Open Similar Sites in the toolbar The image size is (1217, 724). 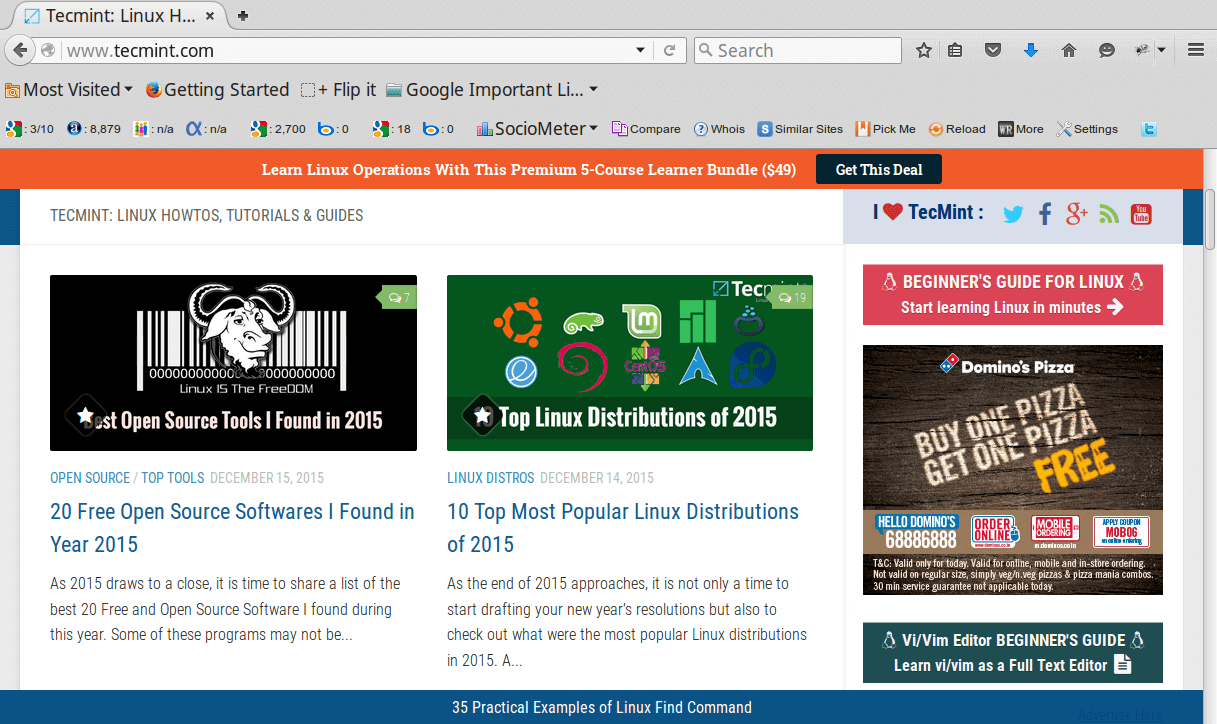tap(800, 129)
